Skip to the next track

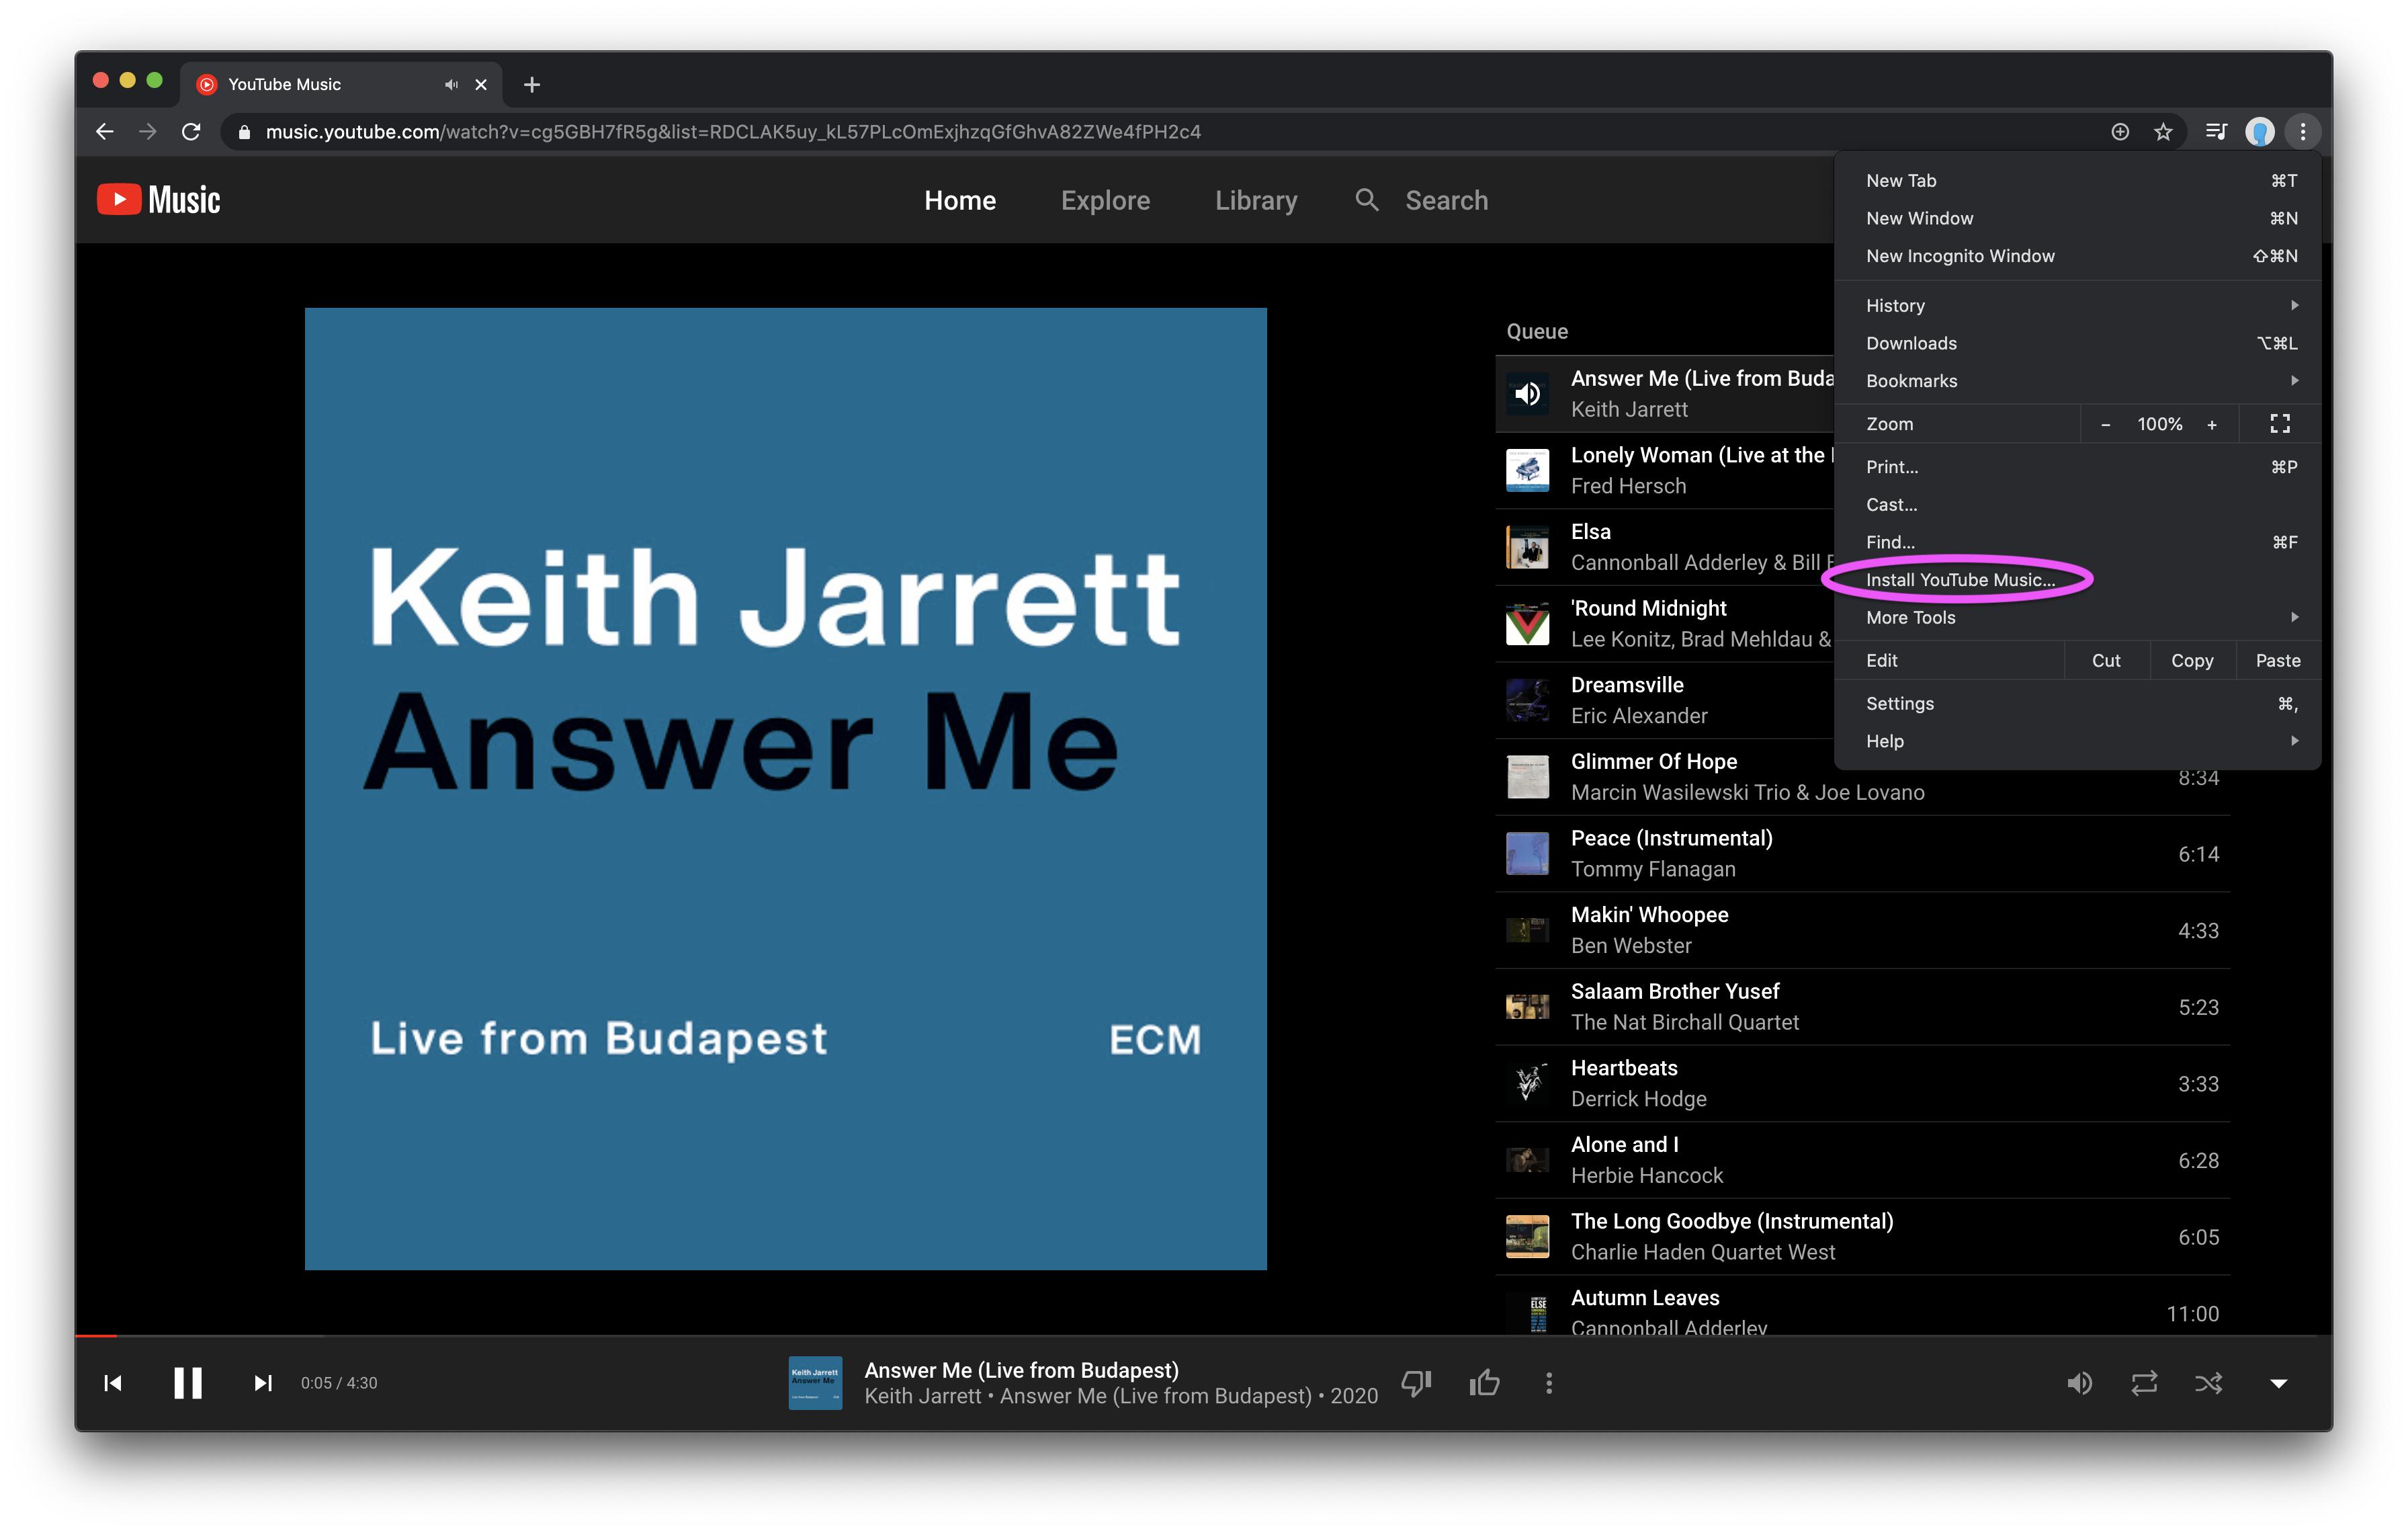coord(263,1383)
